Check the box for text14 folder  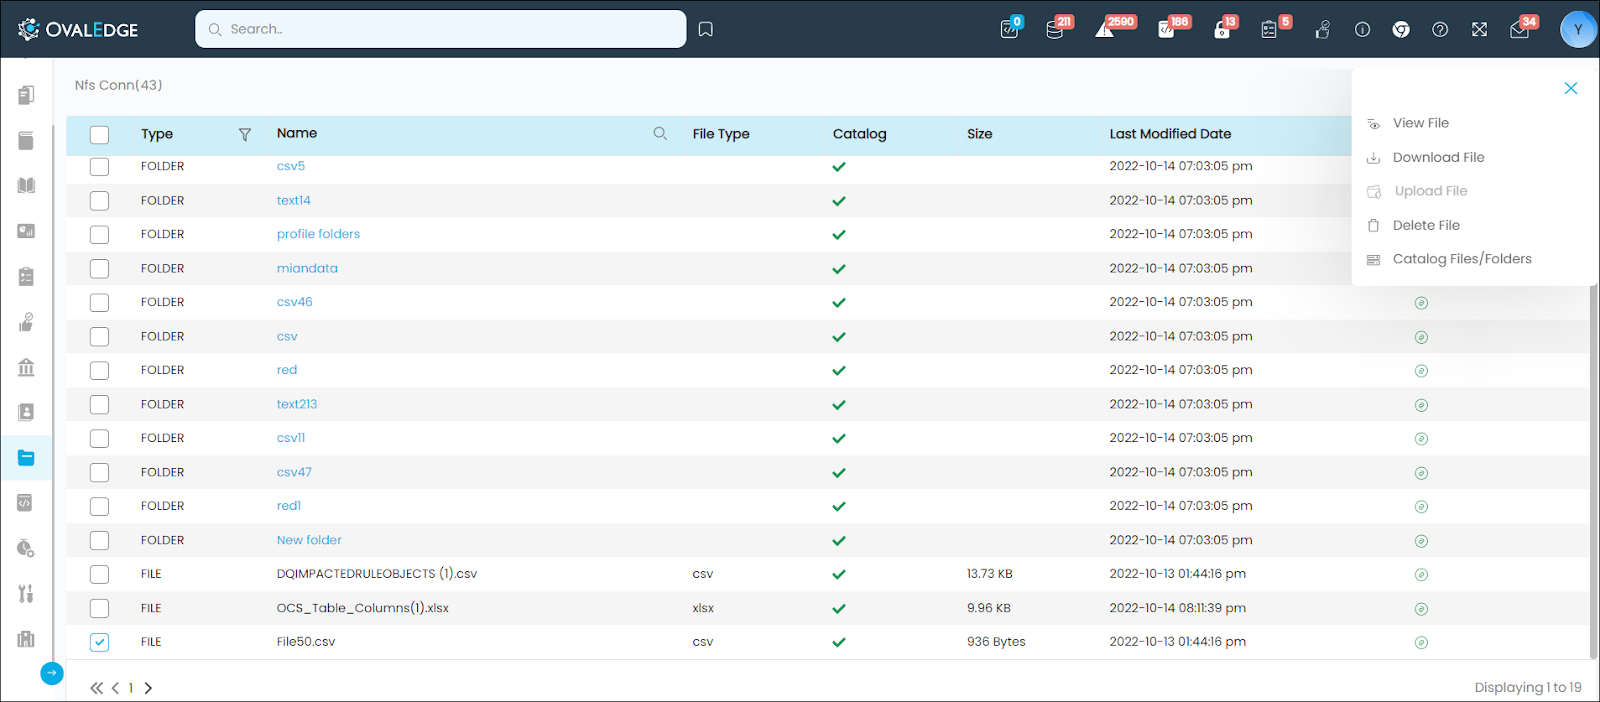pyautogui.click(x=99, y=201)
